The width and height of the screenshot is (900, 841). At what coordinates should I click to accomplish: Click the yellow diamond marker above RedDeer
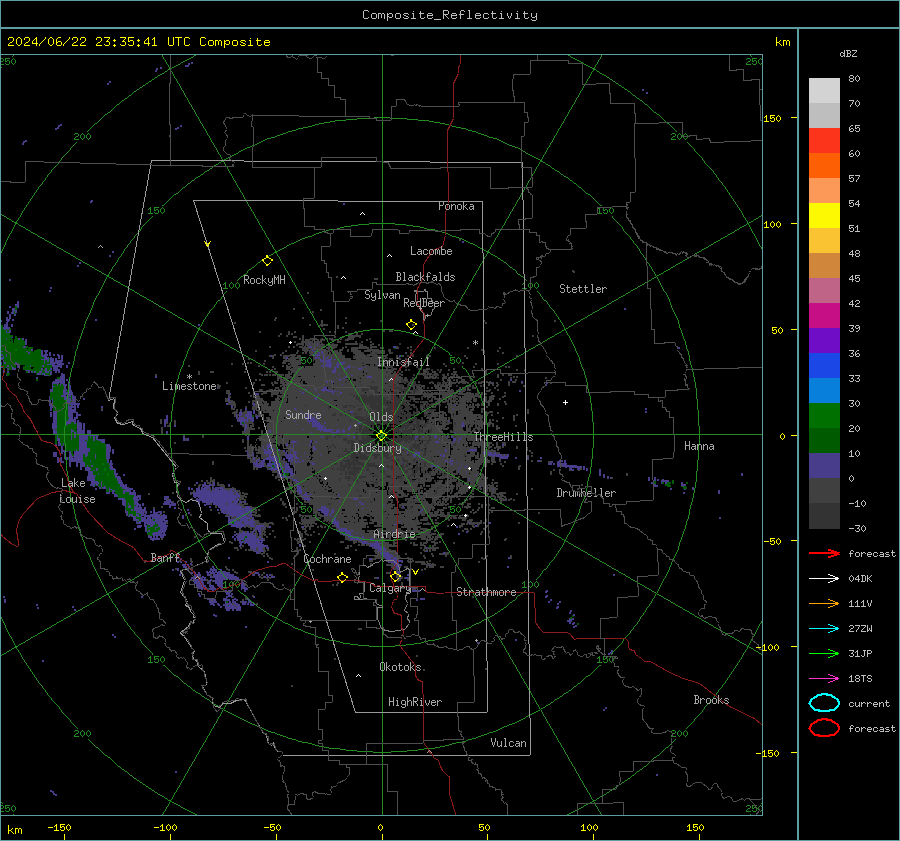(x=411, y=325)
